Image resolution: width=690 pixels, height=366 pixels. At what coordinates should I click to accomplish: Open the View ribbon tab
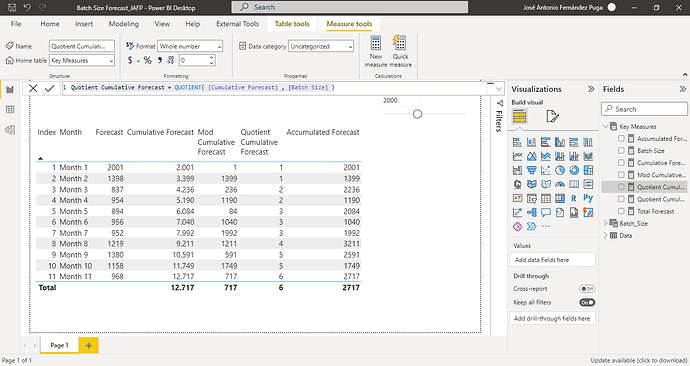[162, 24]
